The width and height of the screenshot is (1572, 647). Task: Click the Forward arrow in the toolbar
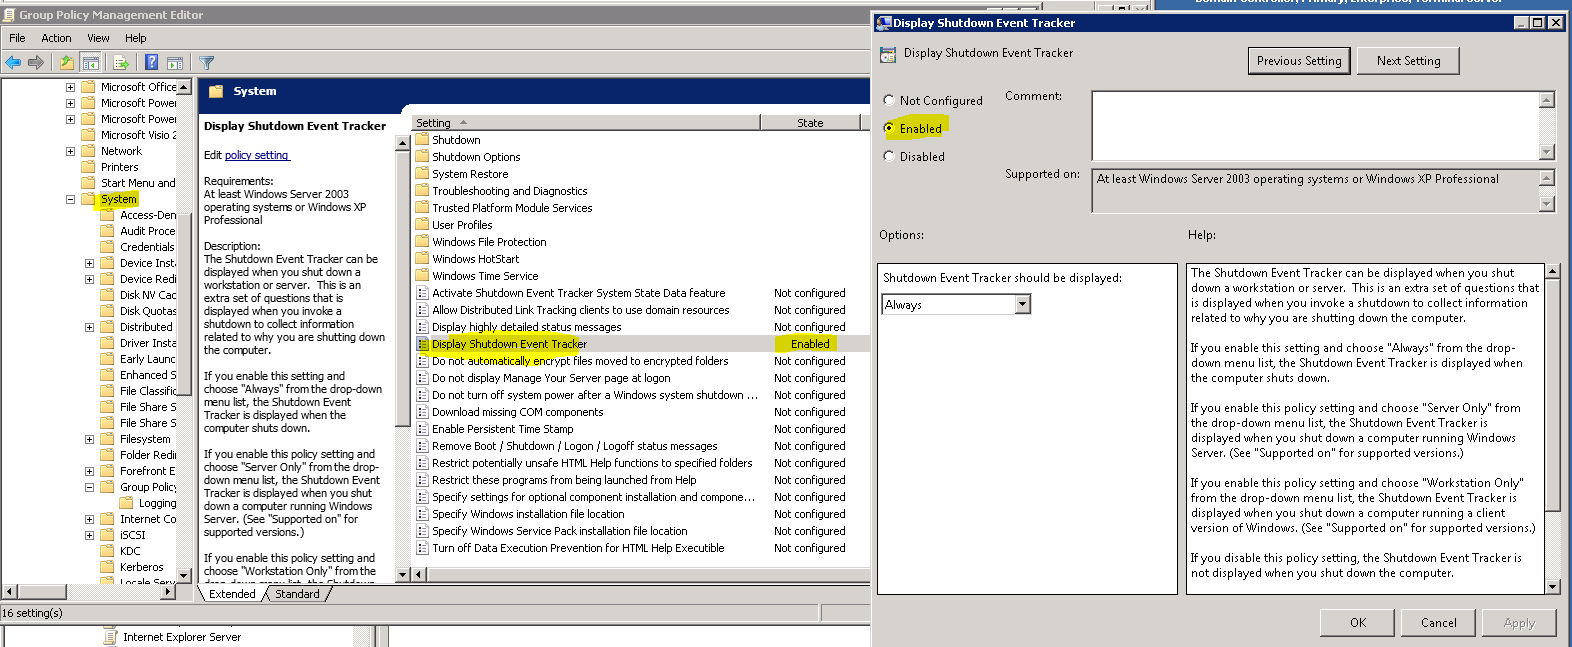pos(36,62)
